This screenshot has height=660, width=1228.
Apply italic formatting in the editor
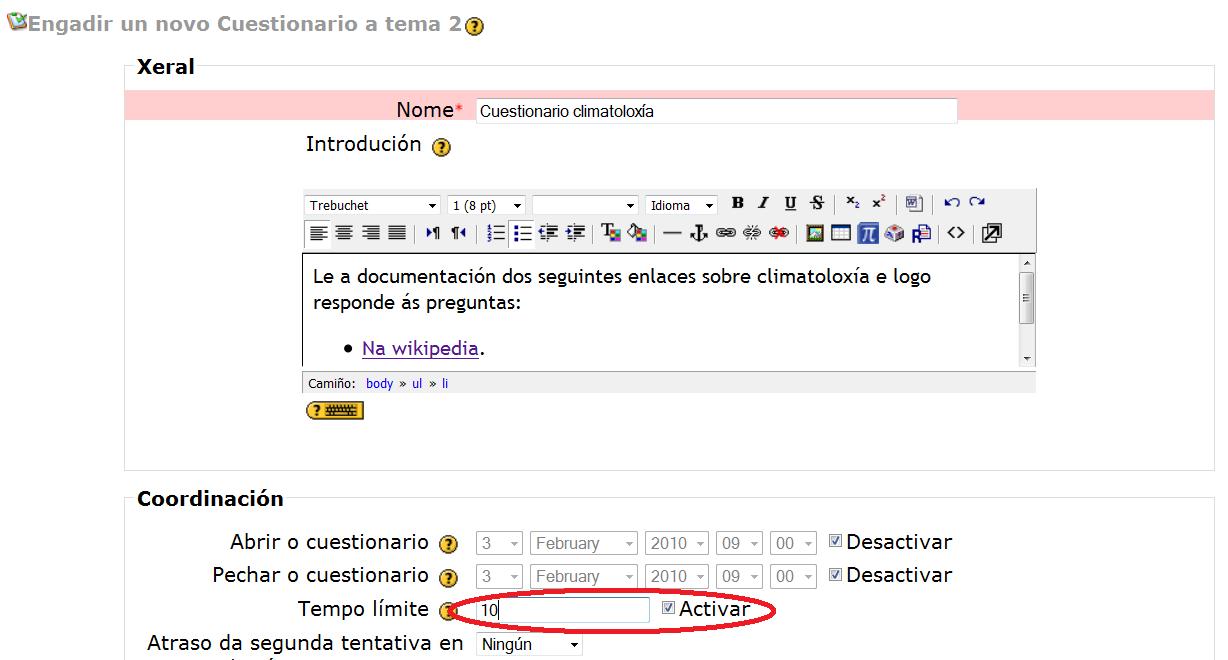pyautogui.click(x=763, y=204)
